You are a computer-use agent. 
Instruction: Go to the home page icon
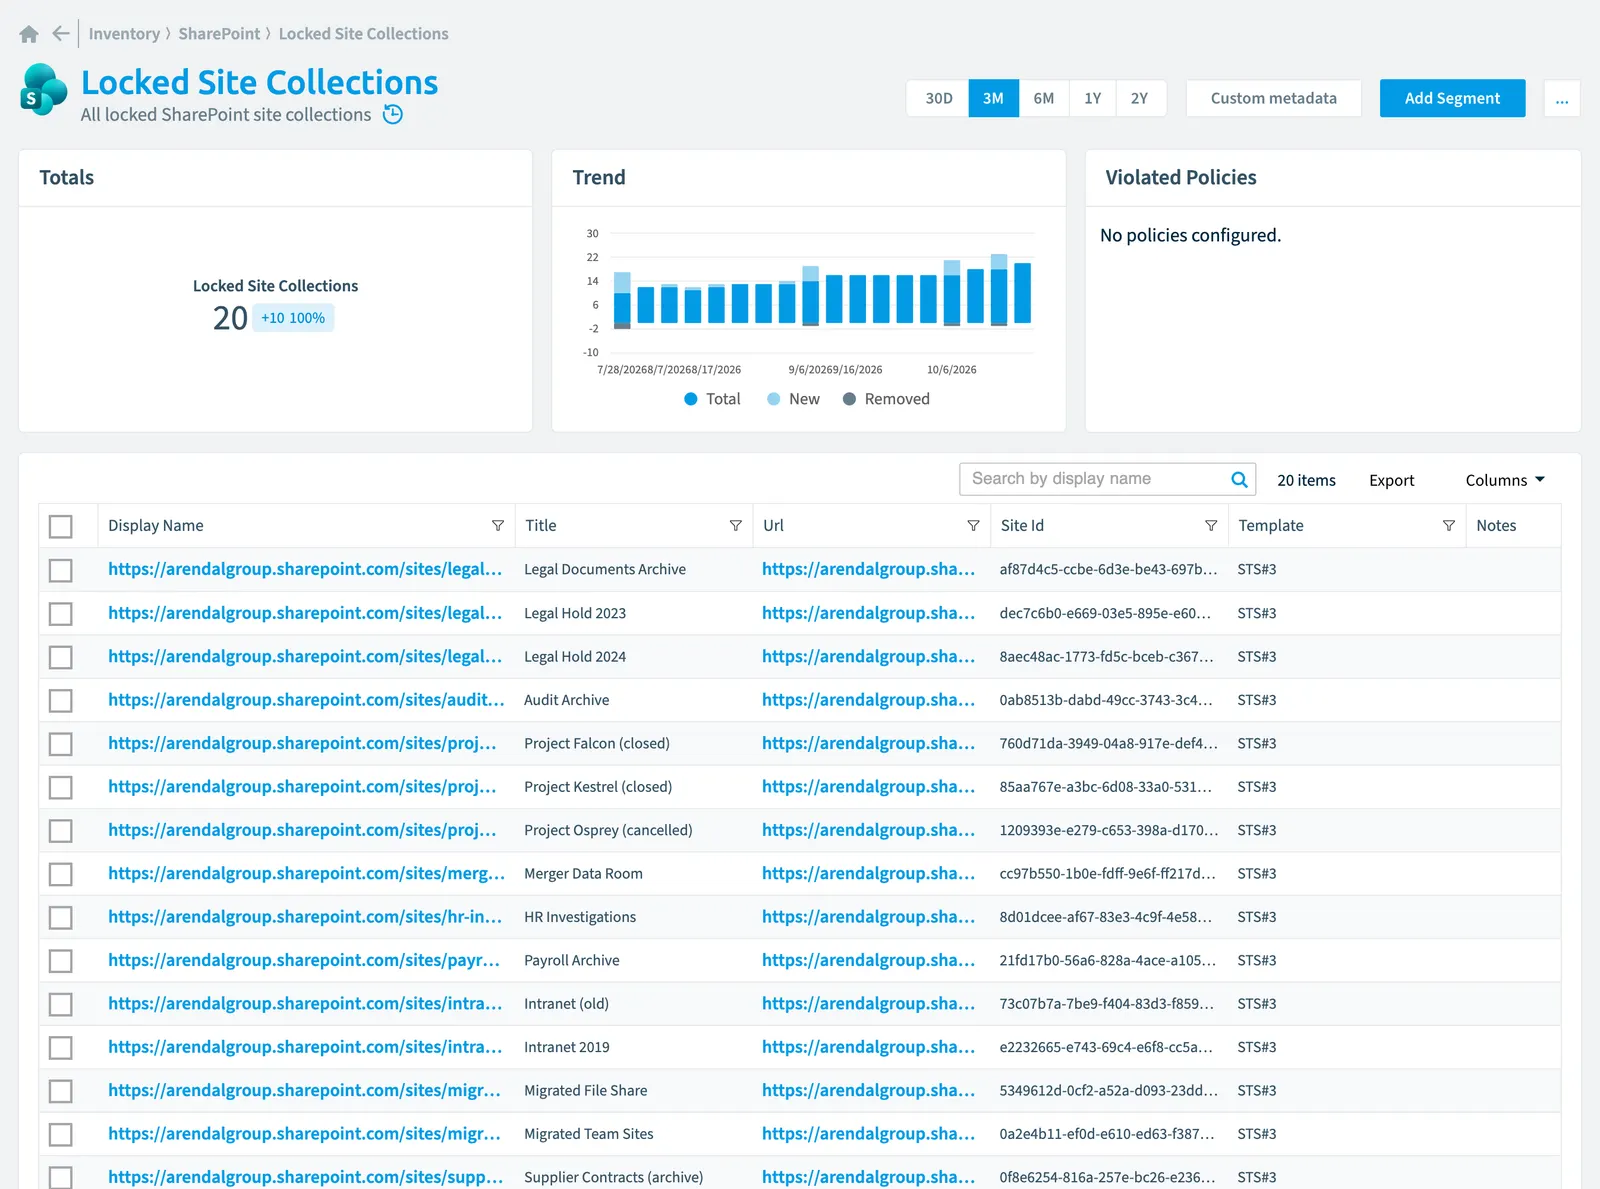[x=29, y=34]
